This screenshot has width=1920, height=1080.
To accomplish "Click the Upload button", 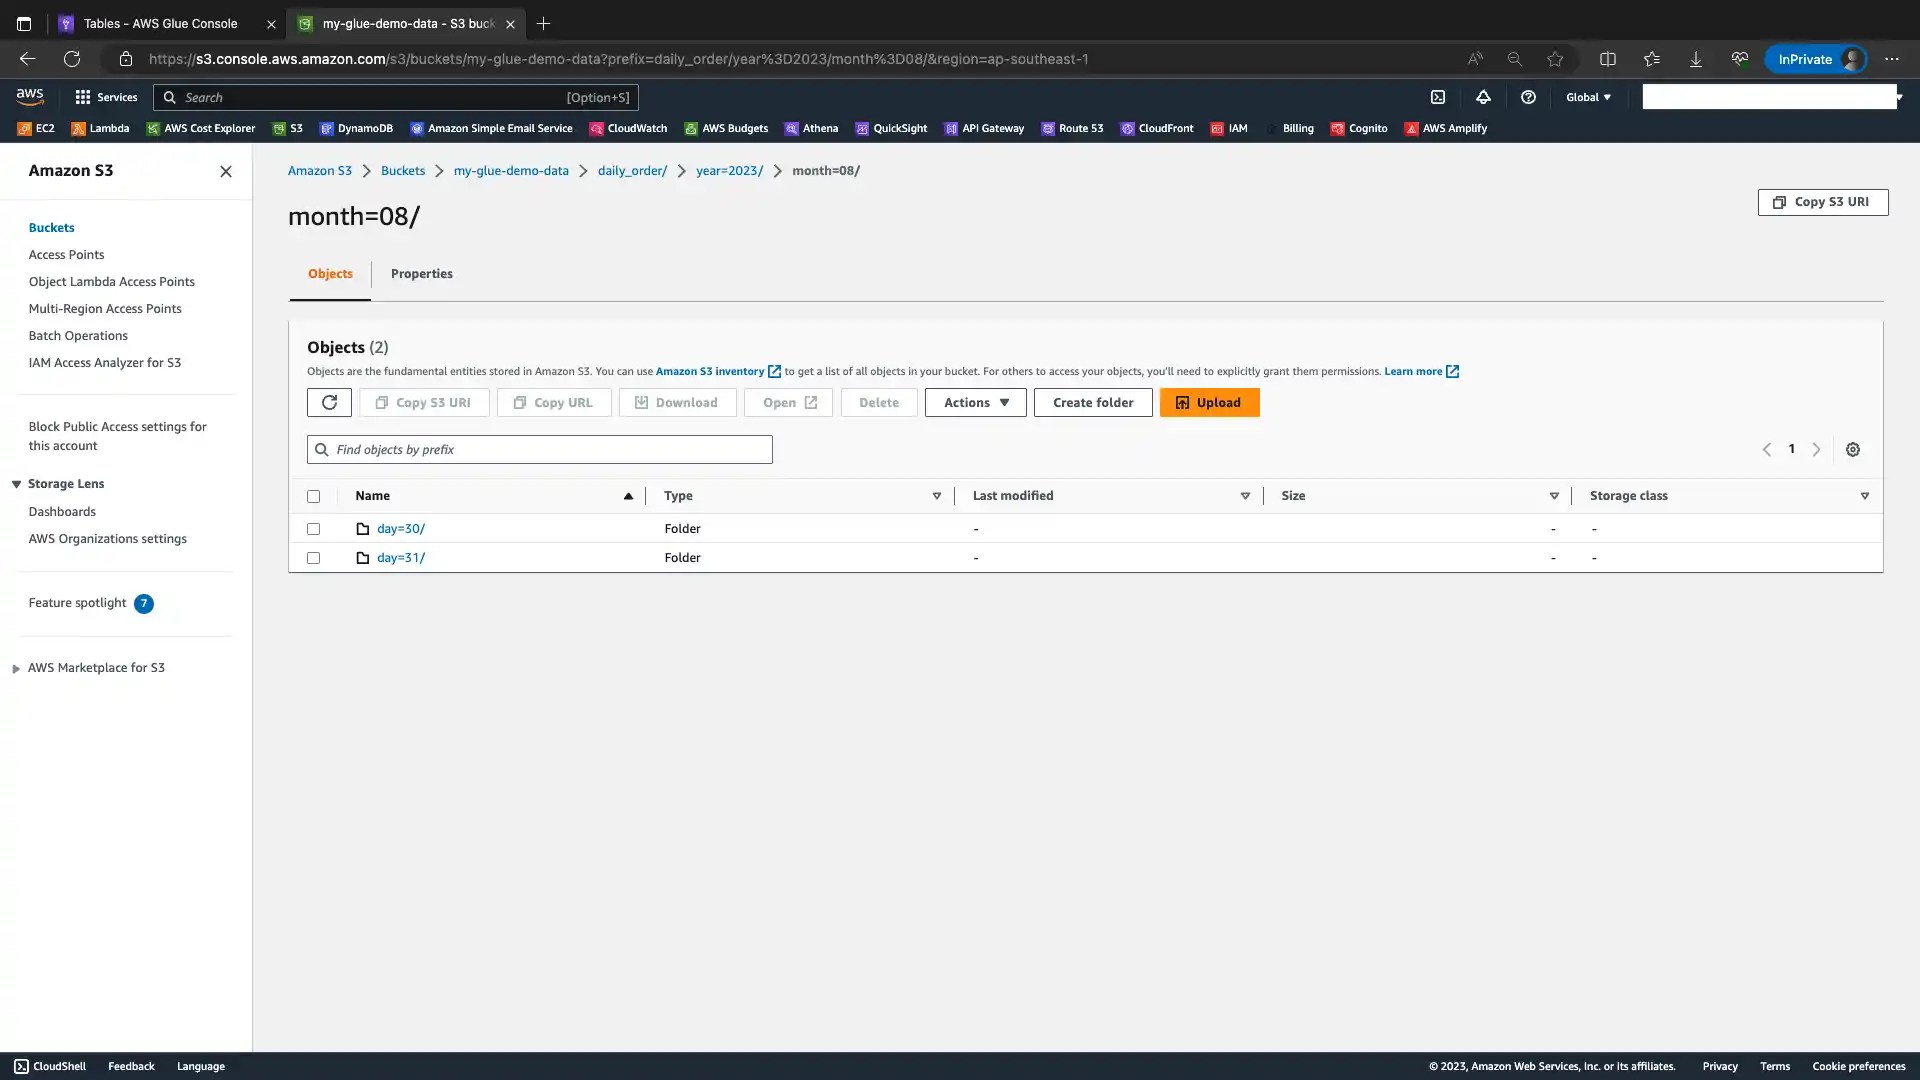I will 1209,402.
